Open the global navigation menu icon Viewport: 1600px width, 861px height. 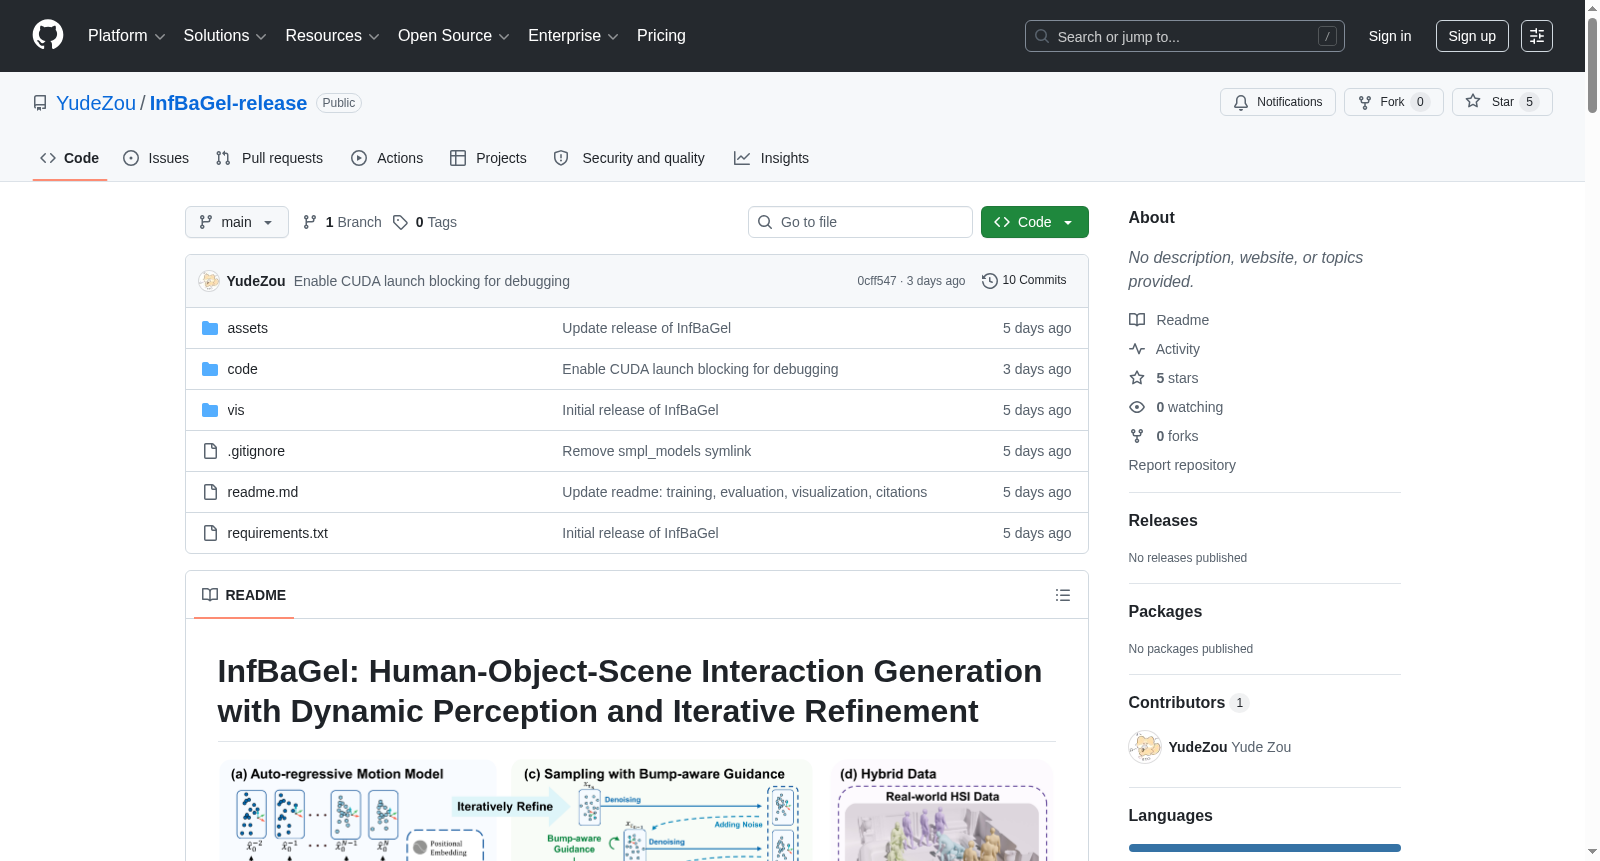coord(1537,36)
